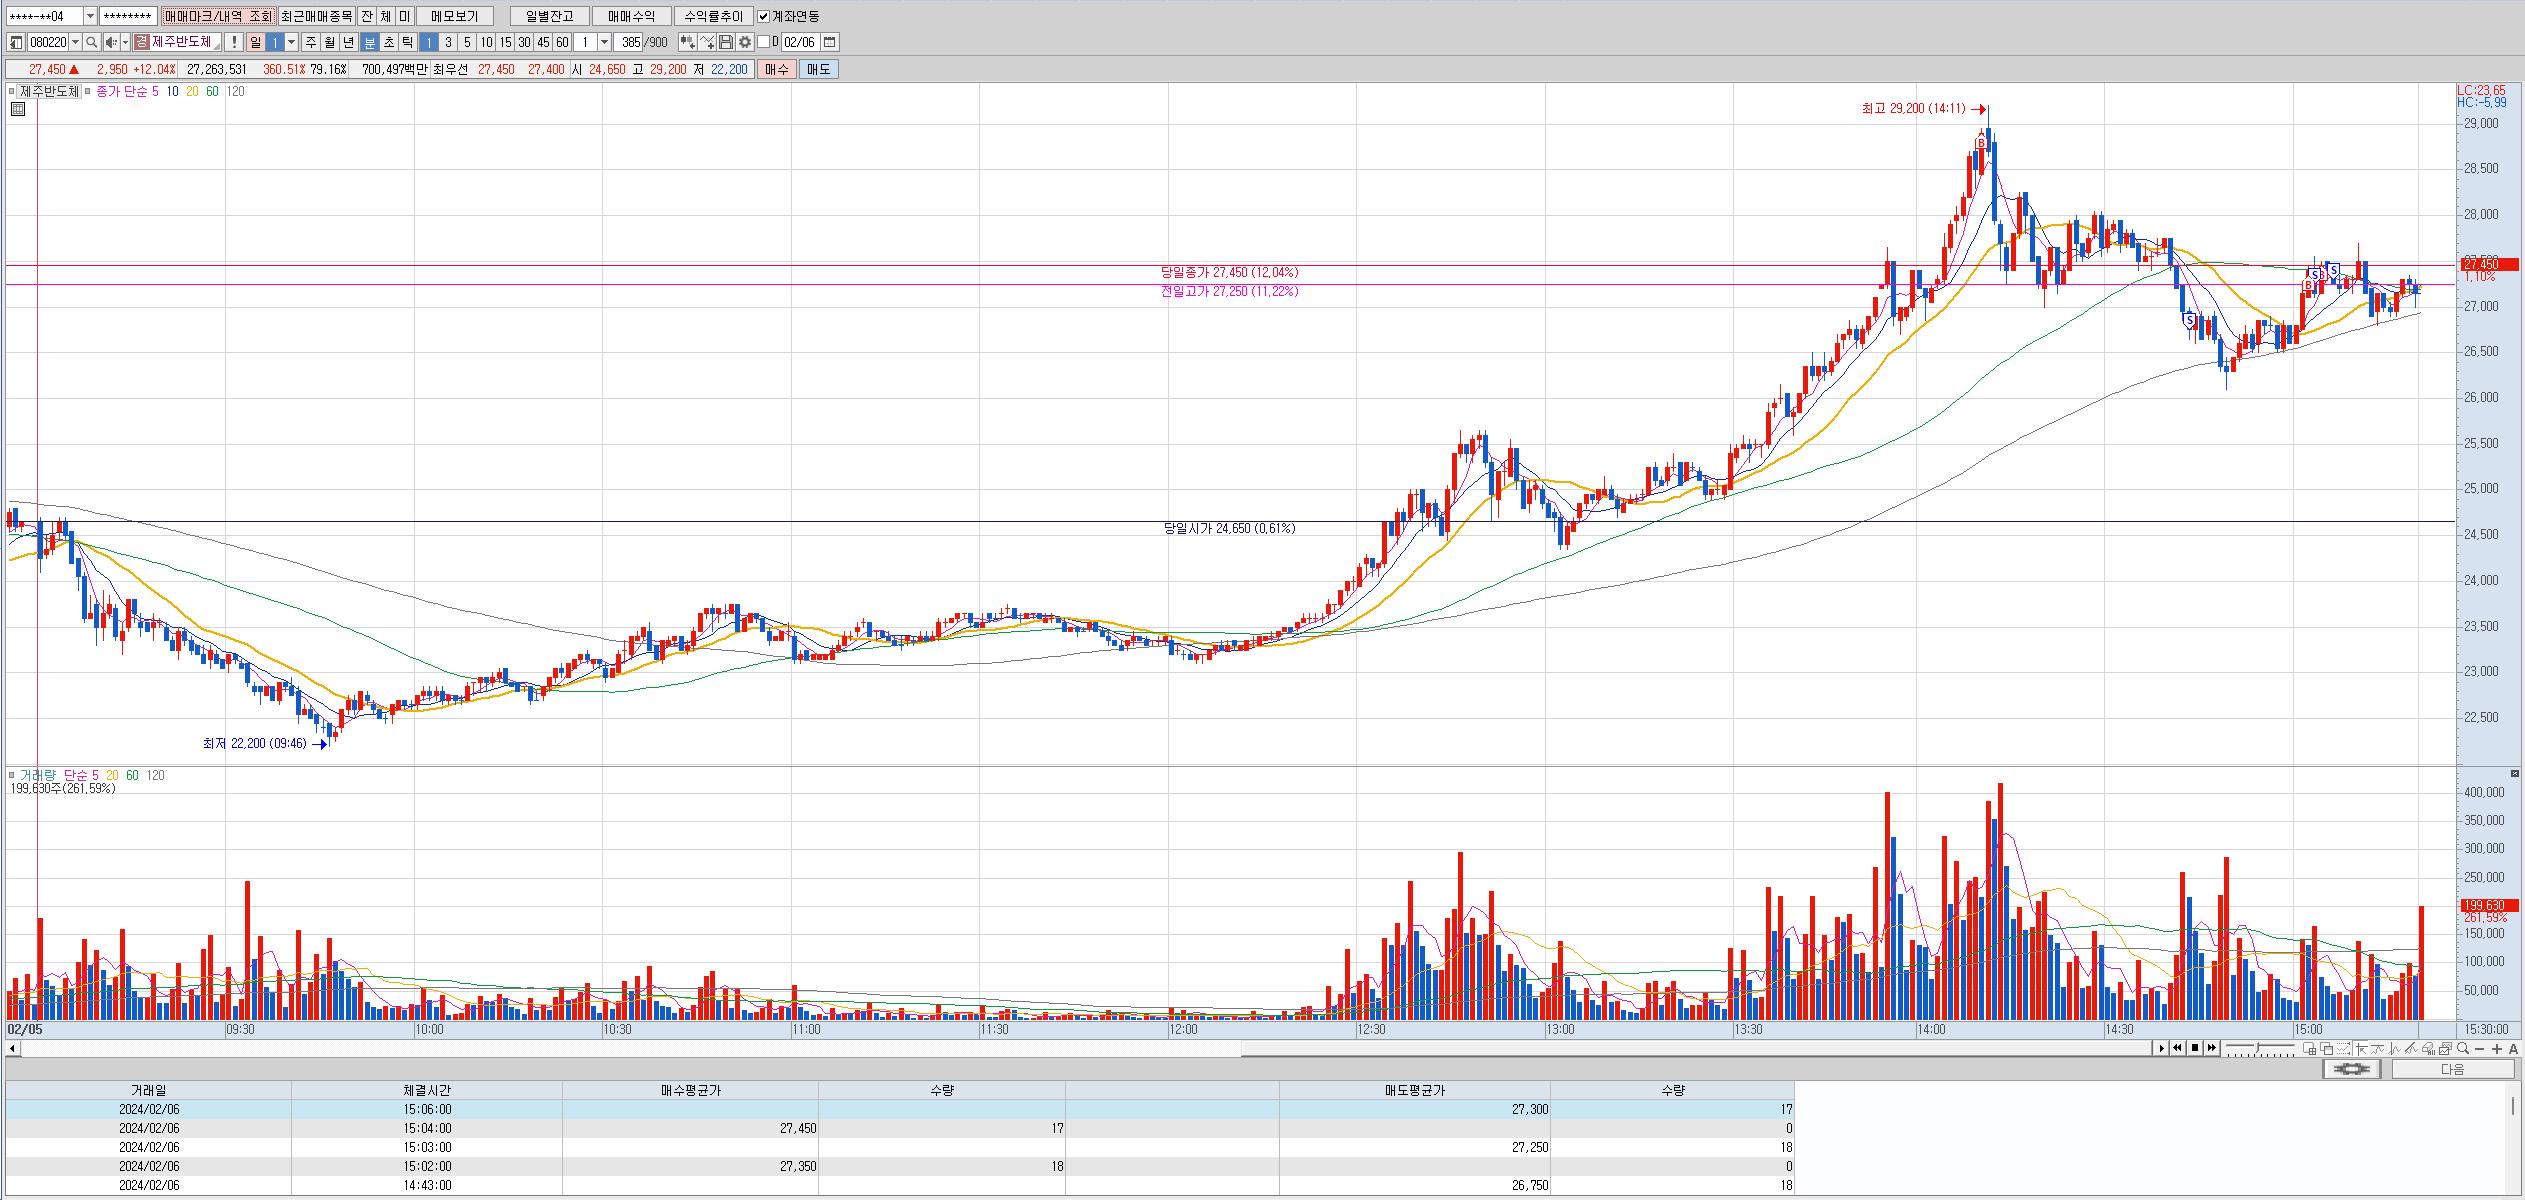The image size is (2525, 1200).
Task: Open the stock code 080220 dropdown
Action: [76, 42]
